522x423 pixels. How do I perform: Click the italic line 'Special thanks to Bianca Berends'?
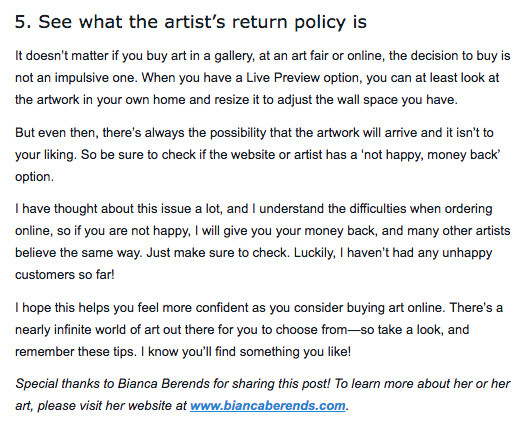[x=263, y=395]
